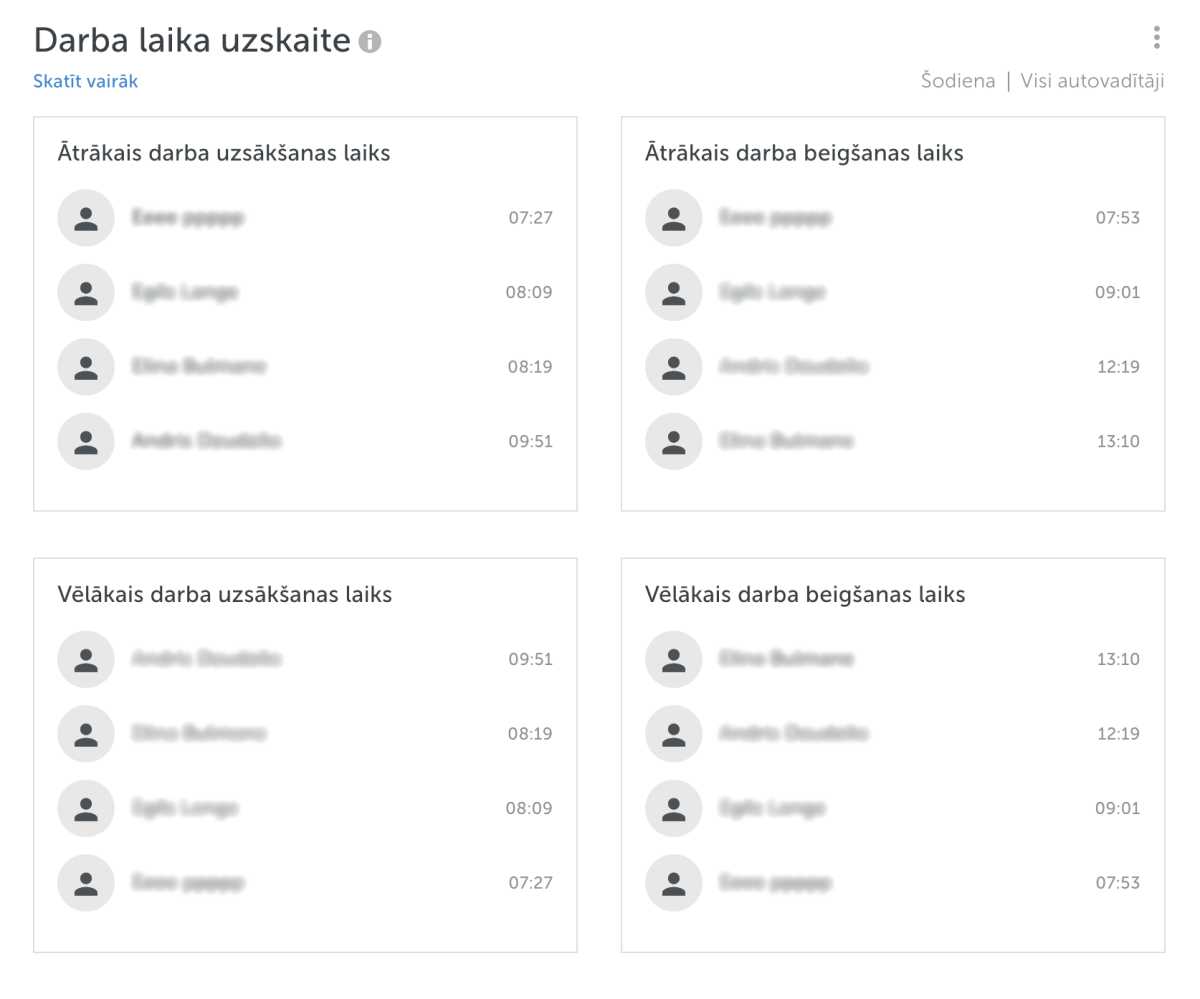
Task: Select driver name at 09:01 in Vēlākais darba beigšanas
Action: tap(772, 808)
